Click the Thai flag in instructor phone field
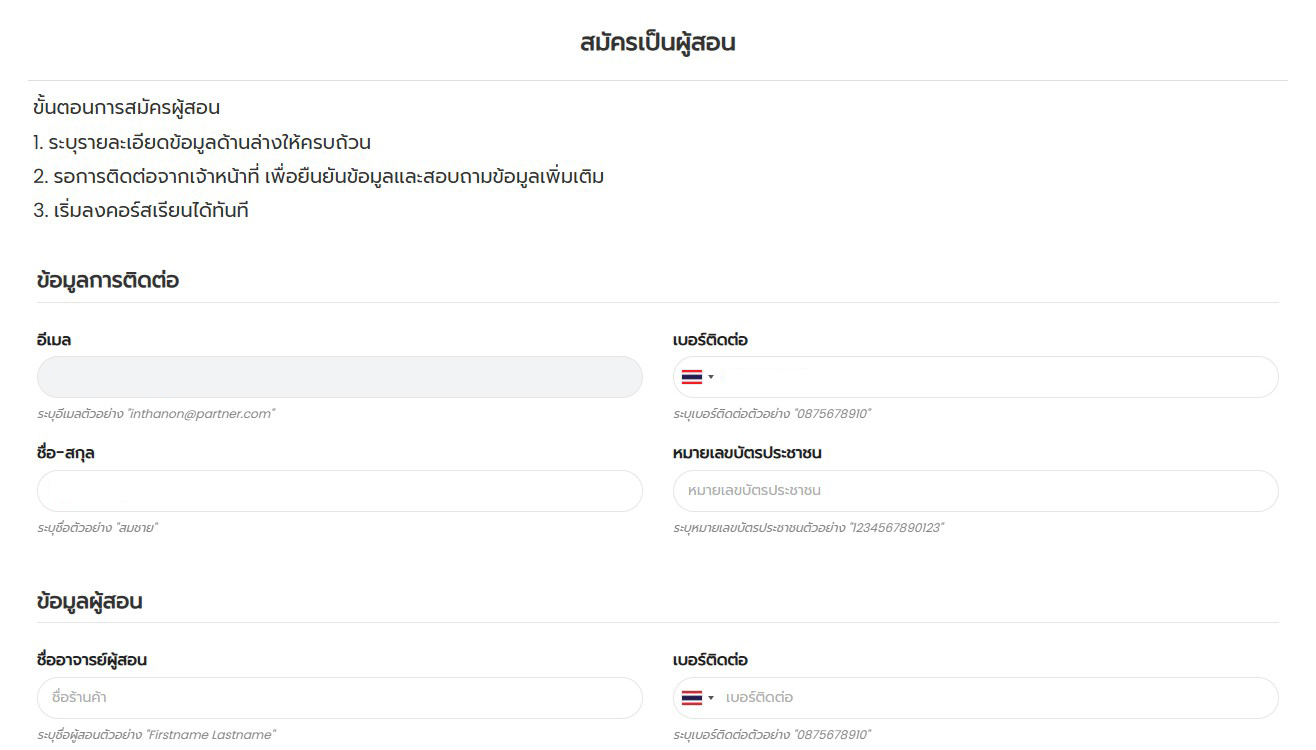This screenshot has width=1316, height=750. [x=691, y=698]
